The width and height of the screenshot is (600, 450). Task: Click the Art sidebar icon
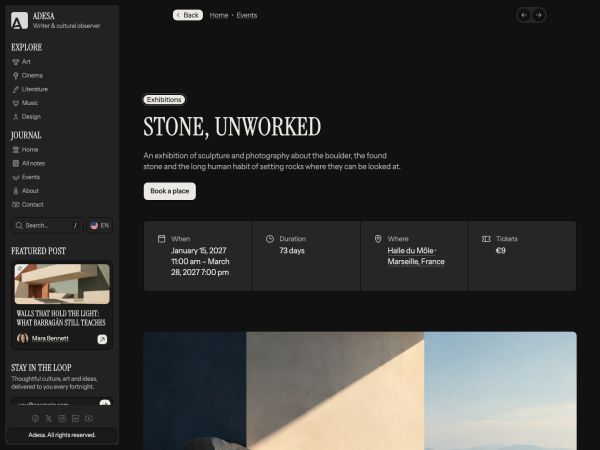pyautogui.click(x=16, y=62)
